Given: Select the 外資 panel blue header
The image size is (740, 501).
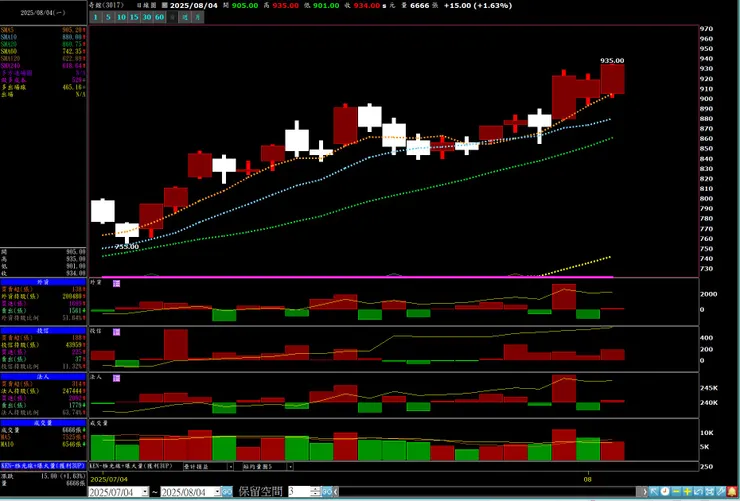Looking at the screenshot, I should (x=43, y=282).
